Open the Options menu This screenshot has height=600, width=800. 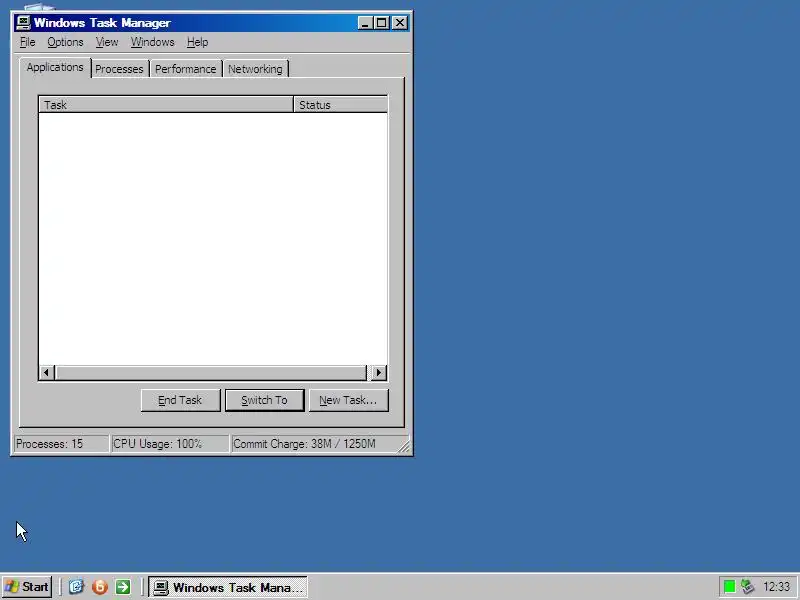[x=65, y=42]
